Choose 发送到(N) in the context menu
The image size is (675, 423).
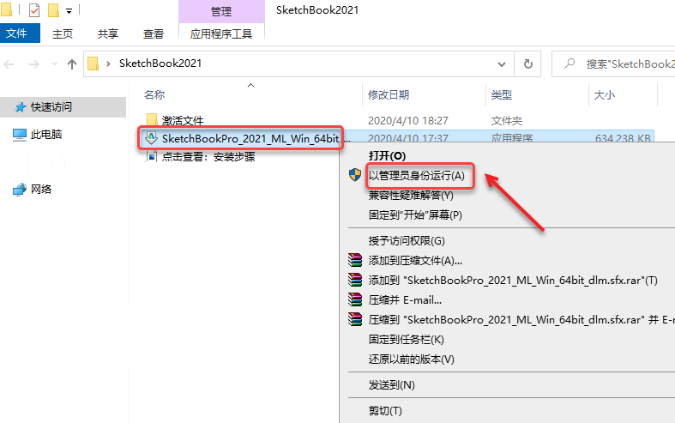(x=391, y=385)
